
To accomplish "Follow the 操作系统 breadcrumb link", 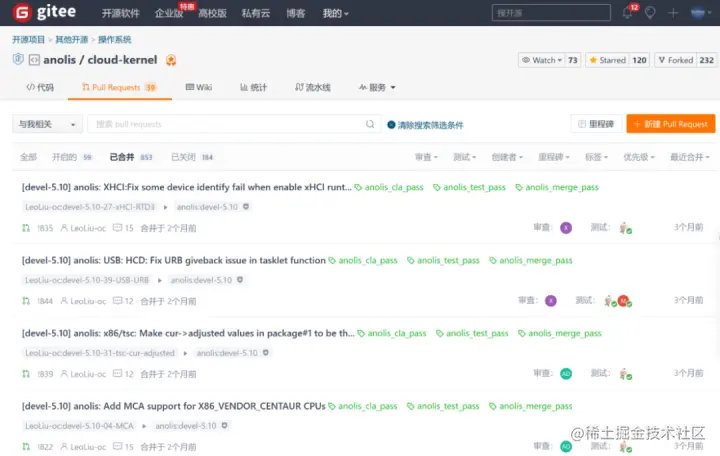I will coord(114,39).
